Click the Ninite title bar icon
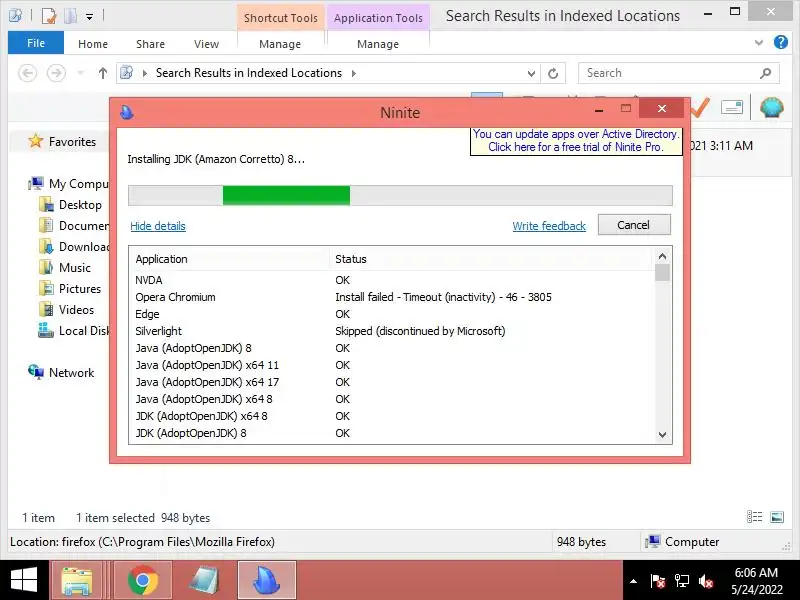Viewport: 800px width, 600px height. pos(127,112)
